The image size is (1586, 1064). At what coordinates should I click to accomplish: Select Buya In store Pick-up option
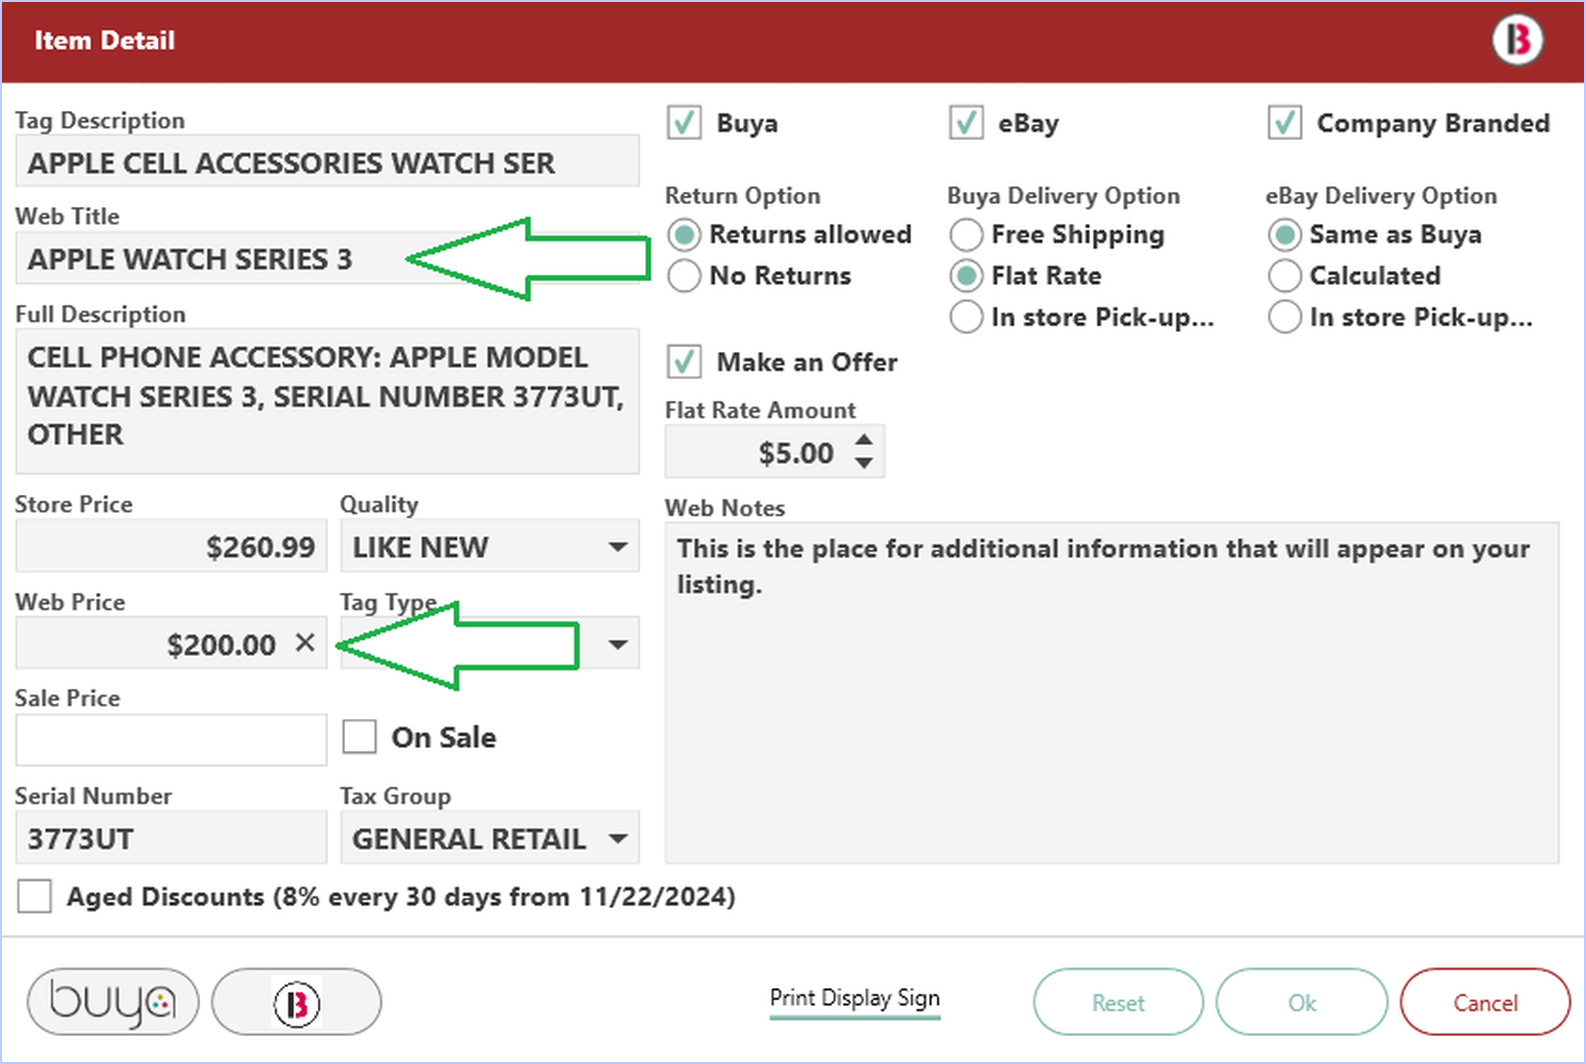(966, 317)
